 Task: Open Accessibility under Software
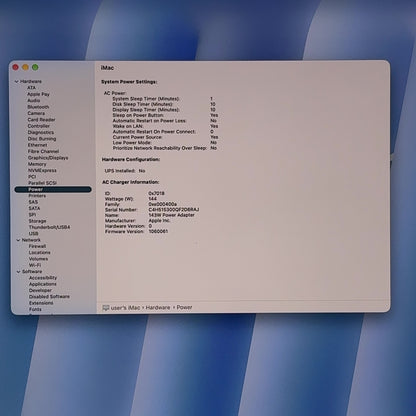[43, 278]
